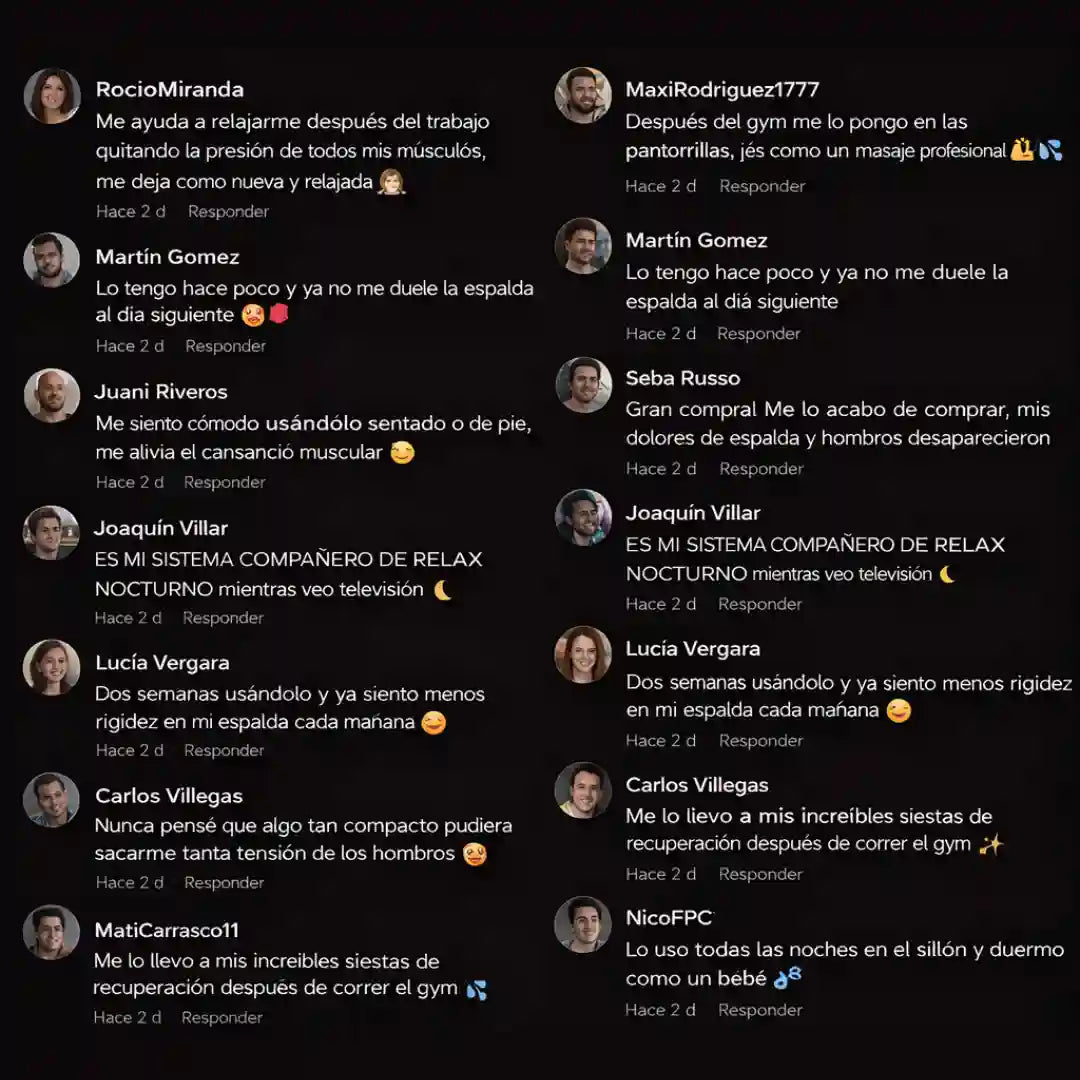Screen dimensions: 1080x1080
Task: Click Seba Russo's avatar
Action: (x=583, y=383)
